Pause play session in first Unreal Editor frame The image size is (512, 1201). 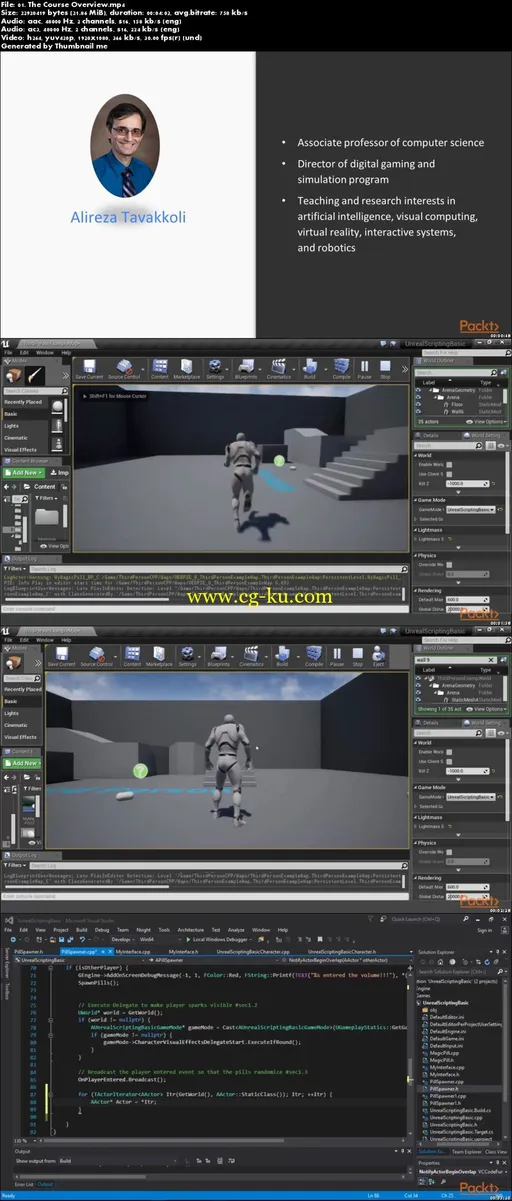(365, 367)
